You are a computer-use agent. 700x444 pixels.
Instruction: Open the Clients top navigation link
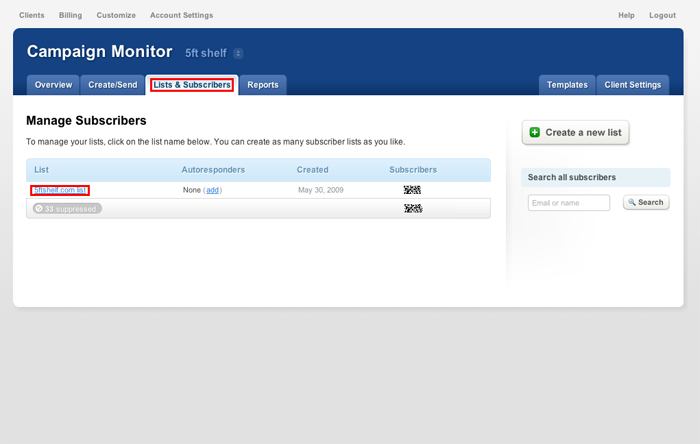(32, 15)
